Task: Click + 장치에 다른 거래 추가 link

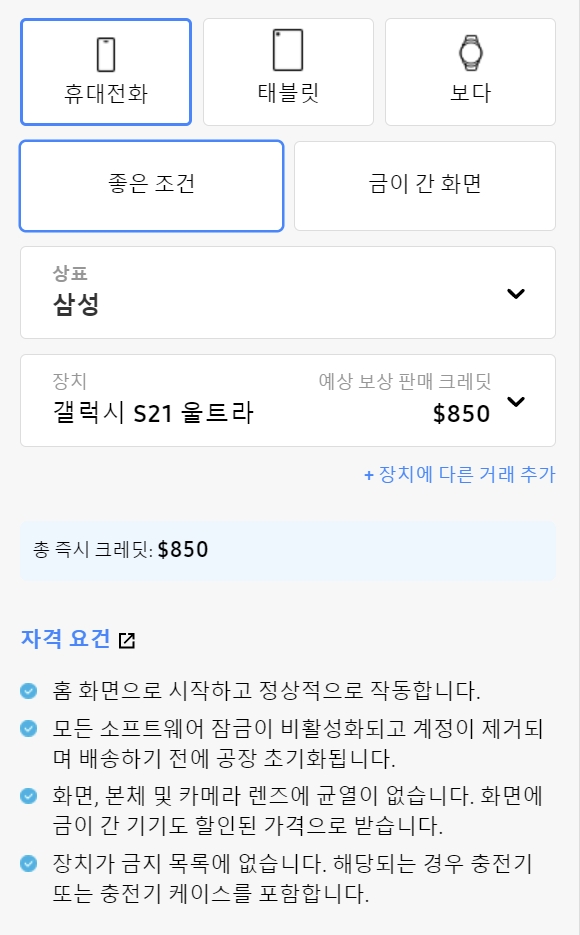Action: 460,475
